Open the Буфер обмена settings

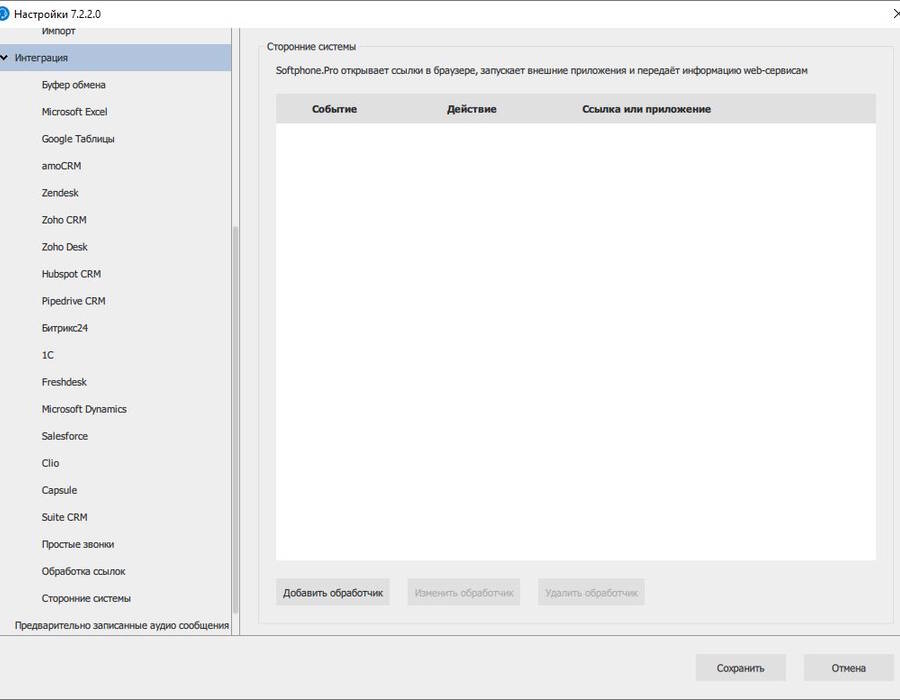73,85
